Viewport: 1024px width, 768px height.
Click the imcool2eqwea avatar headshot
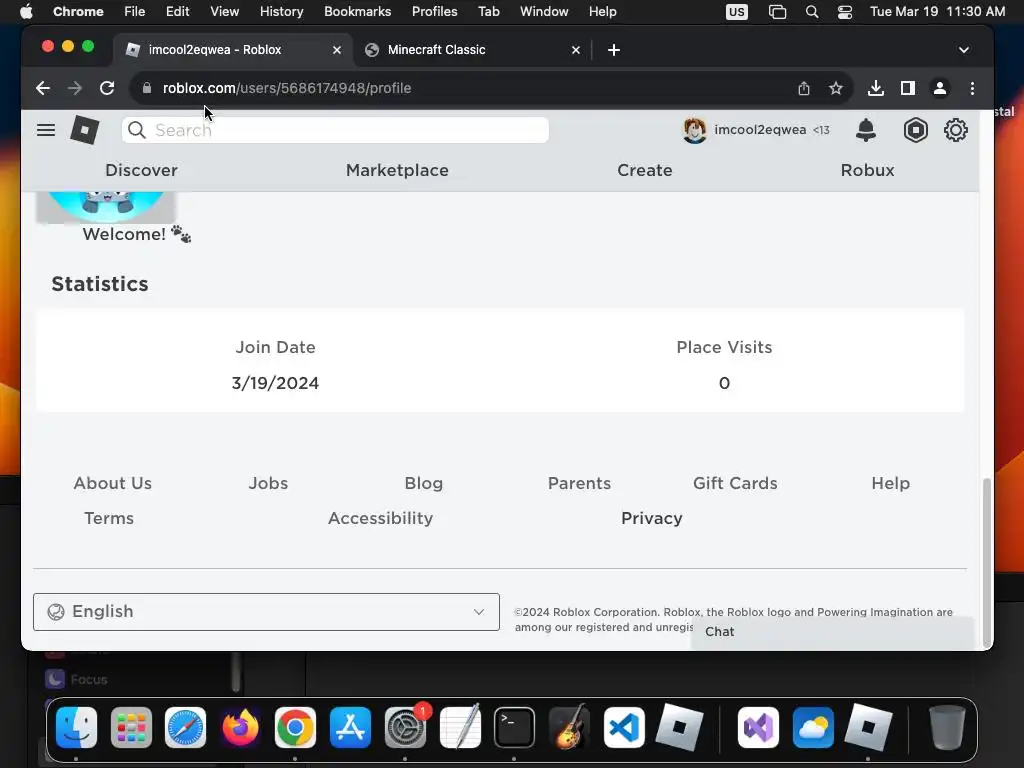(694, 130)
